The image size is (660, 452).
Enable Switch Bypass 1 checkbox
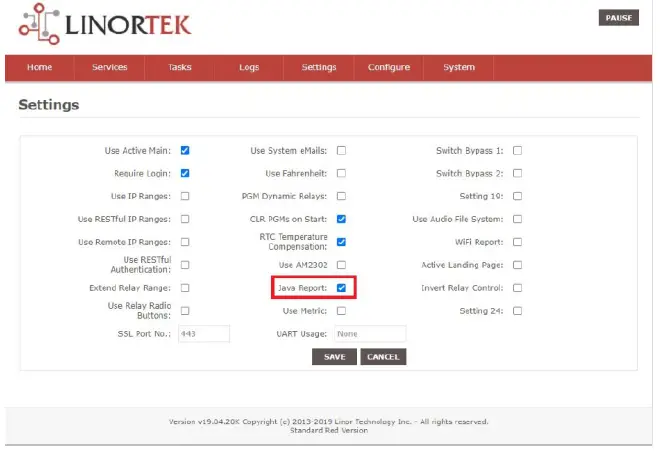pos(517,150)
